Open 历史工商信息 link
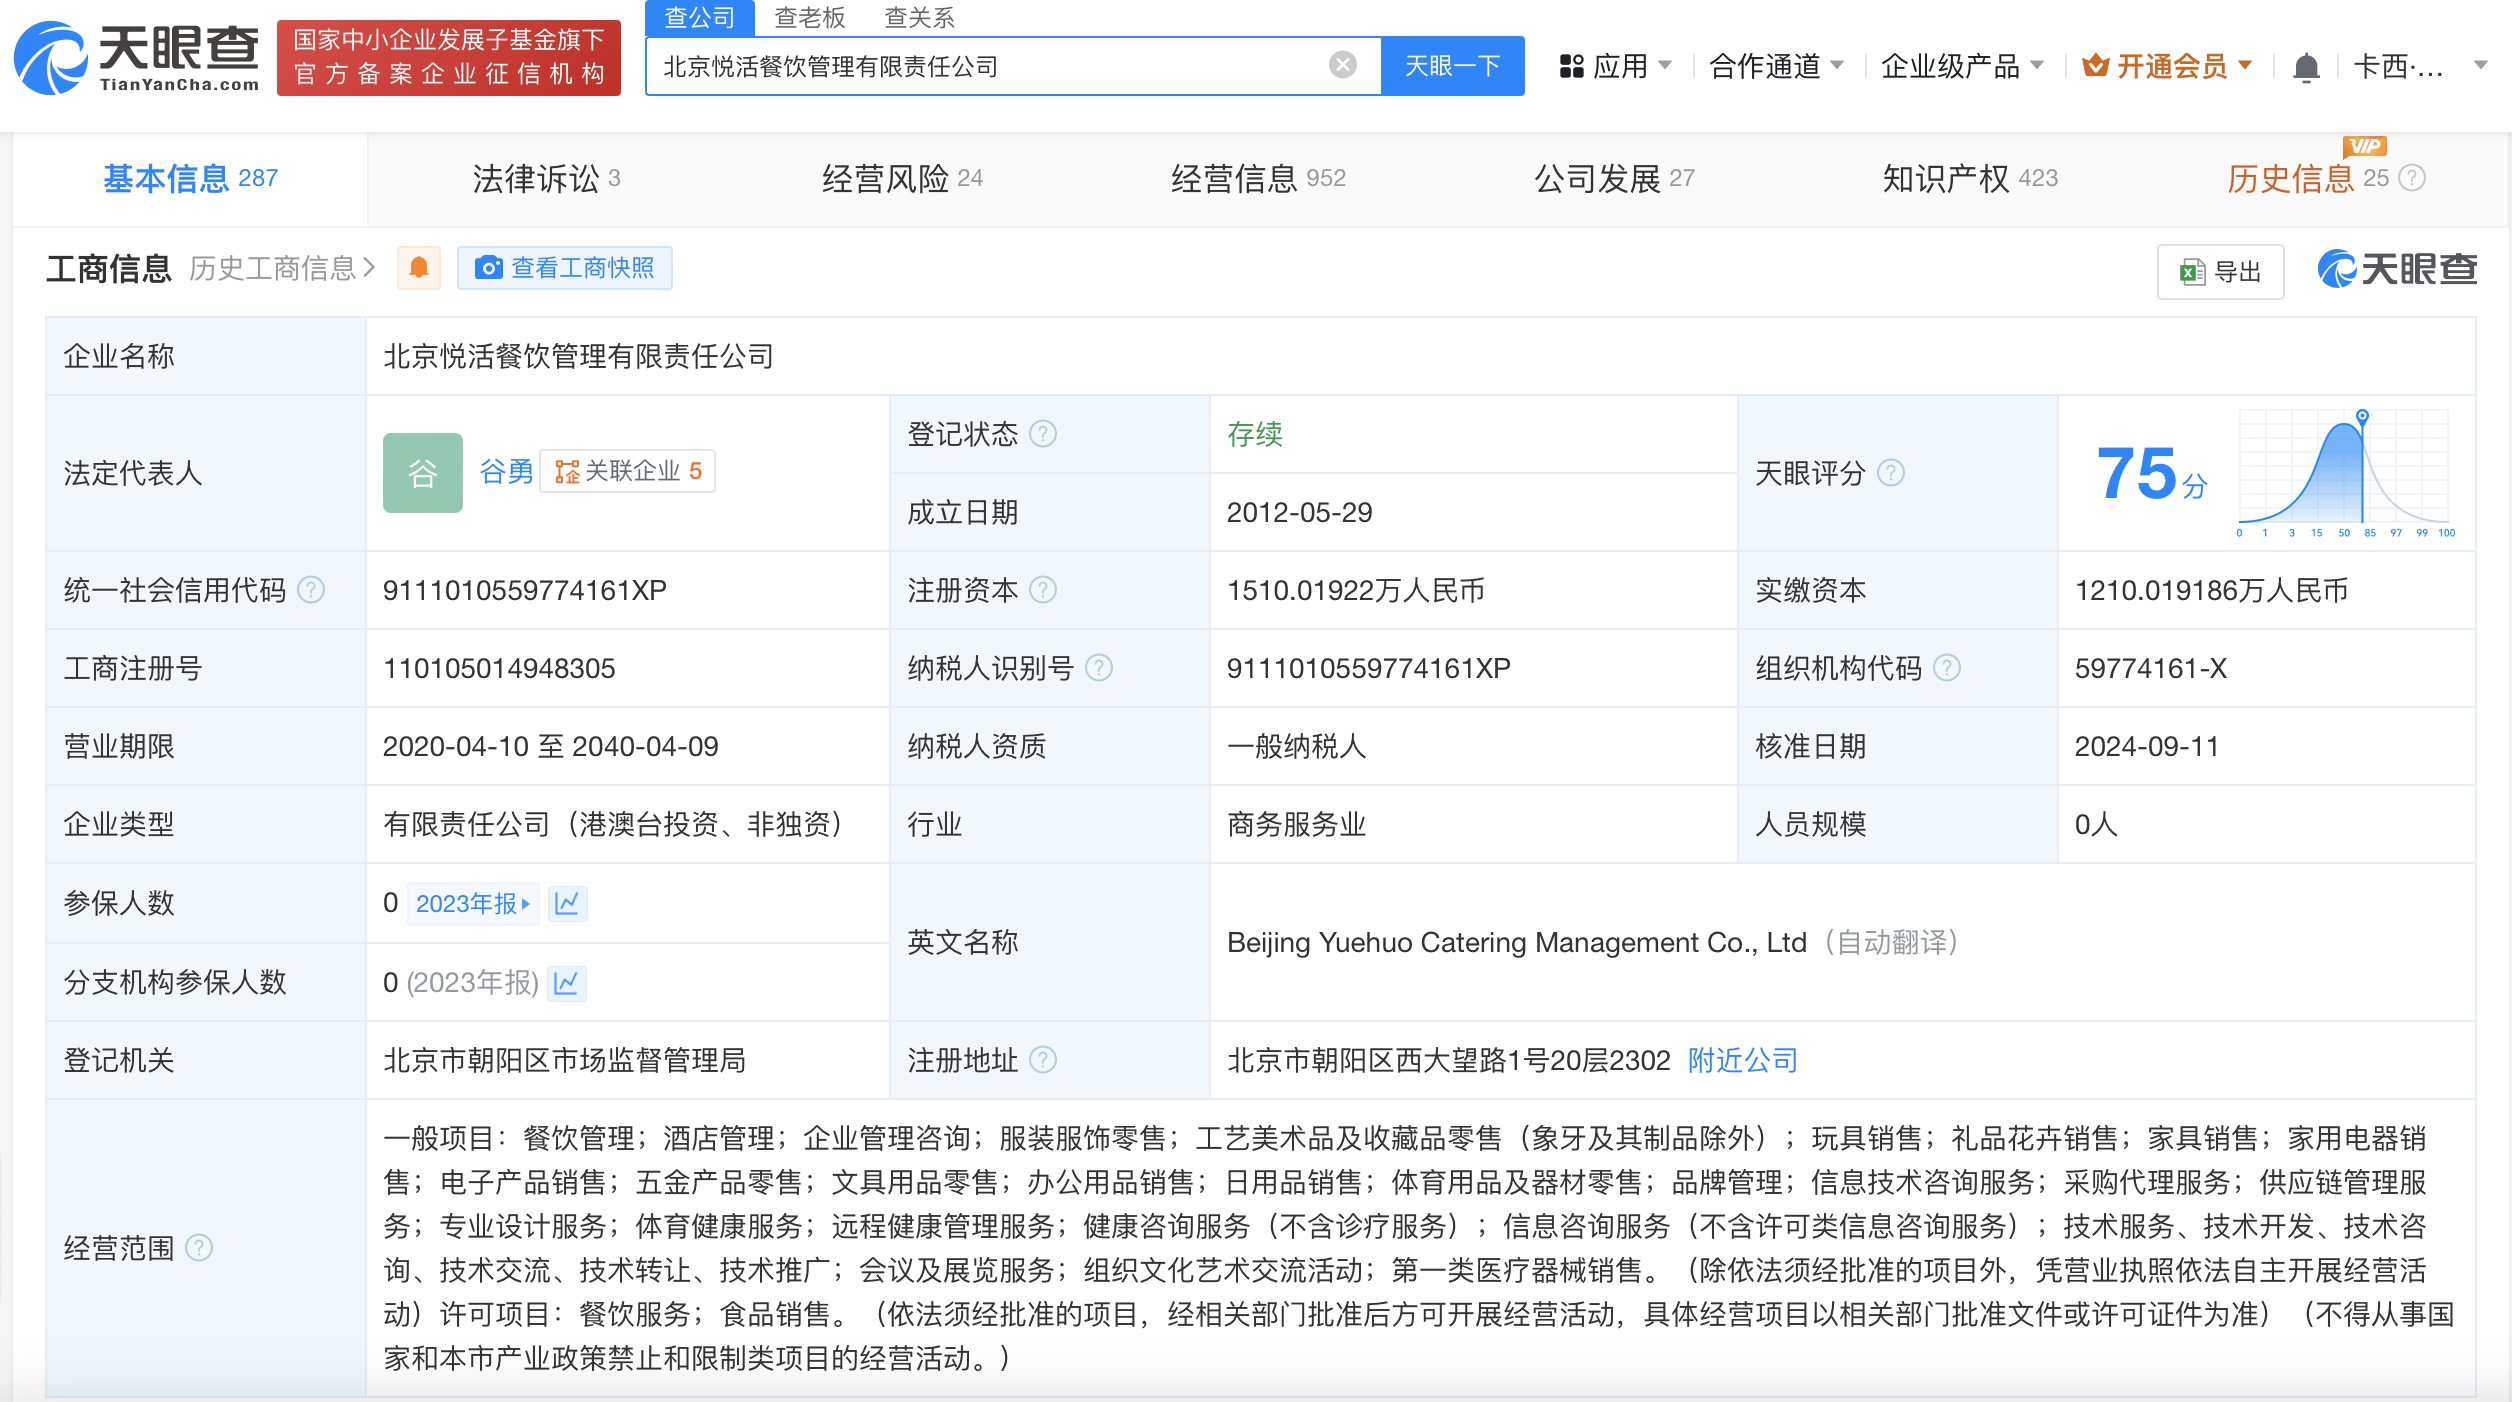 point(282,268)
